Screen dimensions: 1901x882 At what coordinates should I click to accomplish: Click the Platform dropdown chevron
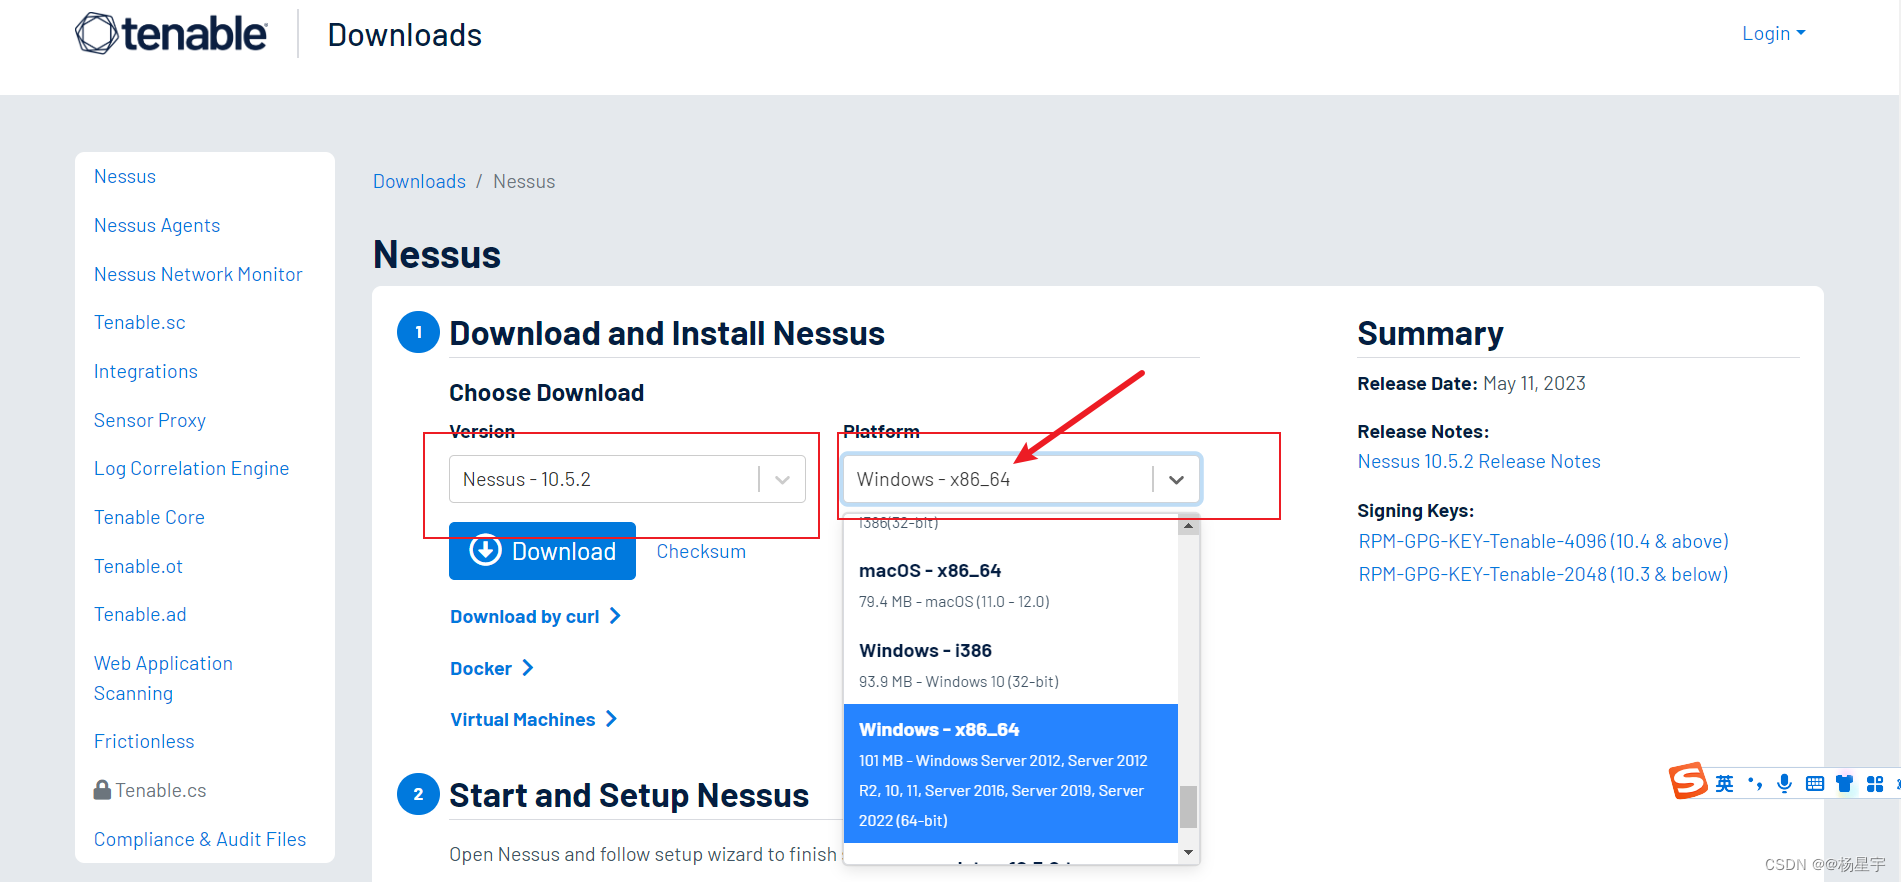[x=1176, y=480]
